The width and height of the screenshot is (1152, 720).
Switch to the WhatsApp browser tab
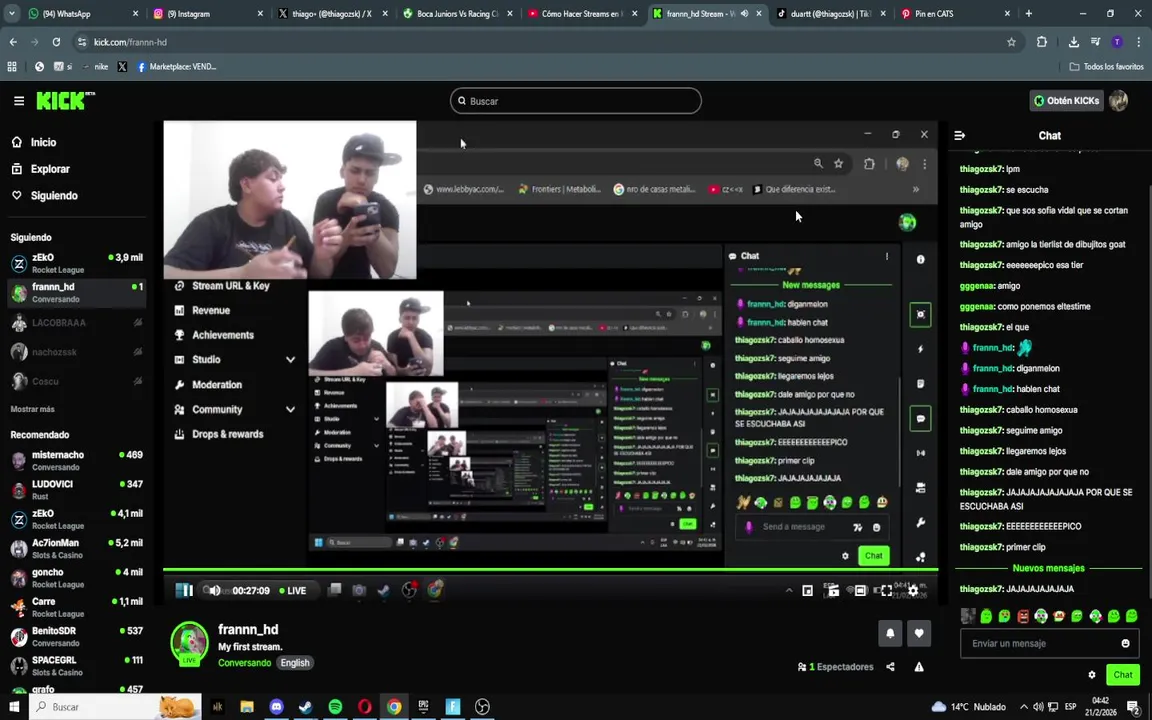pos(82,13)
